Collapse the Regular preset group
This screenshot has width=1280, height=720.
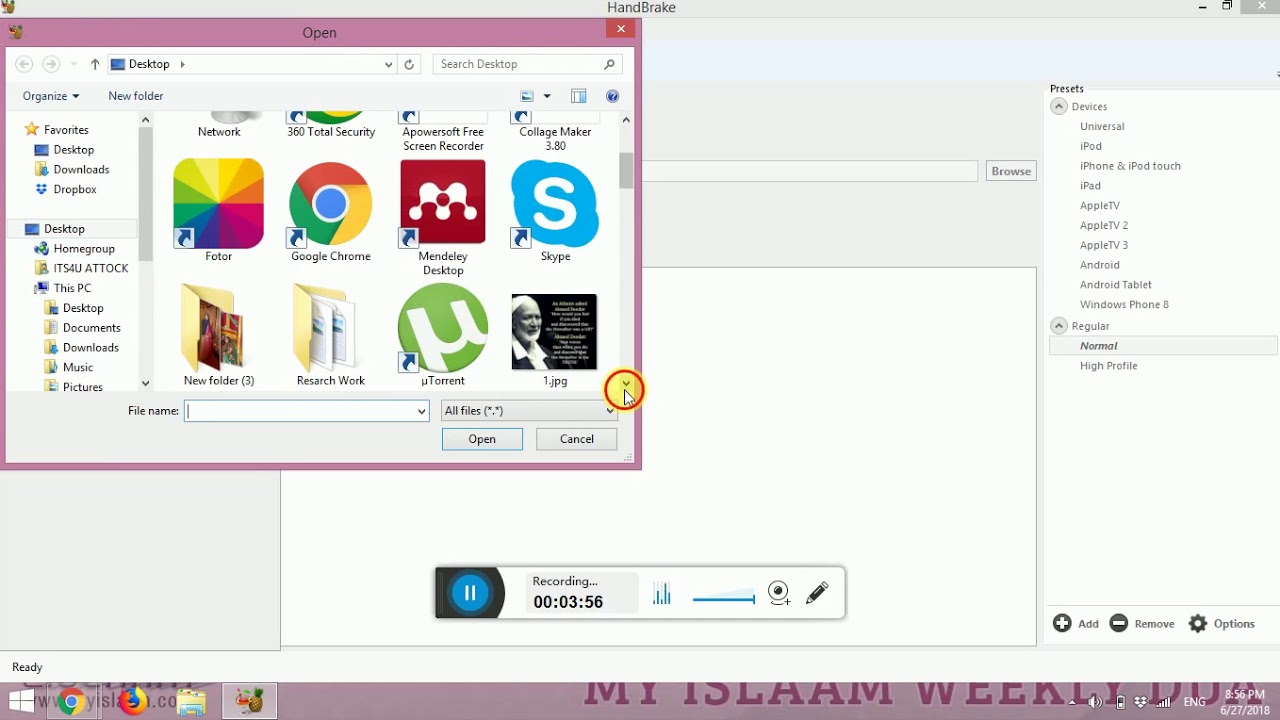1059,326
